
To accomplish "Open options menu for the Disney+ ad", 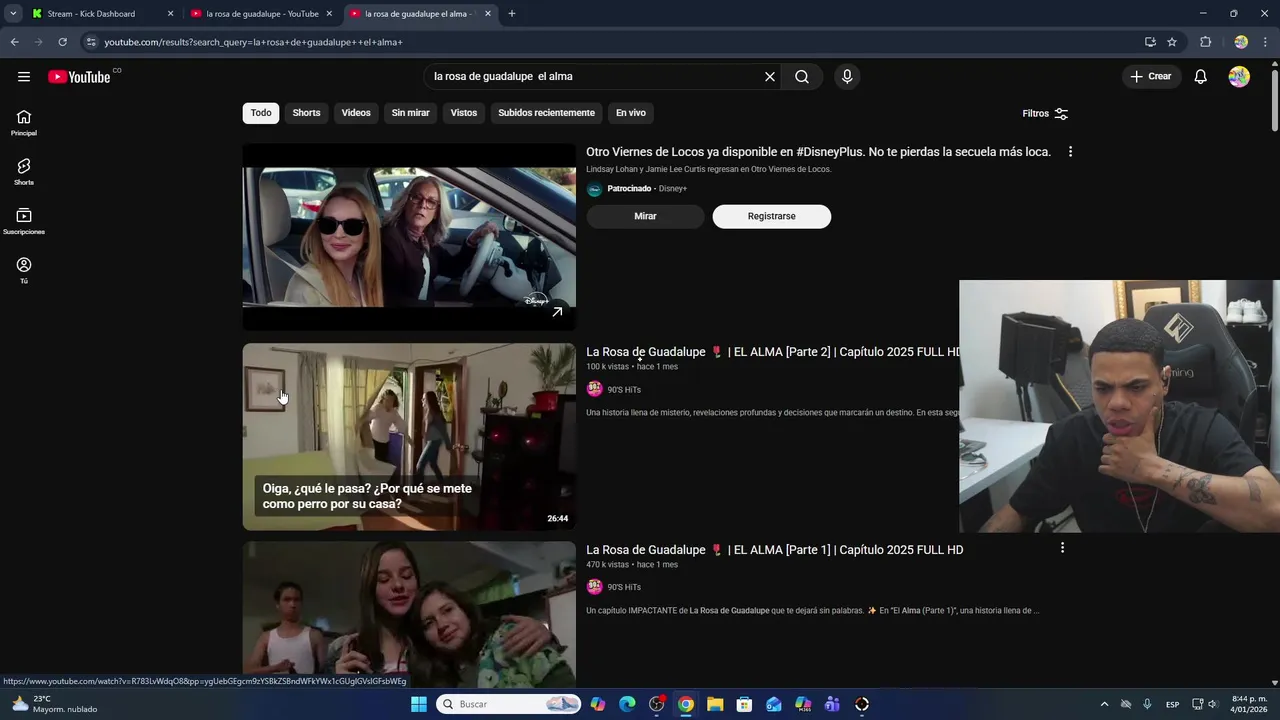I will coord(1070,152).
